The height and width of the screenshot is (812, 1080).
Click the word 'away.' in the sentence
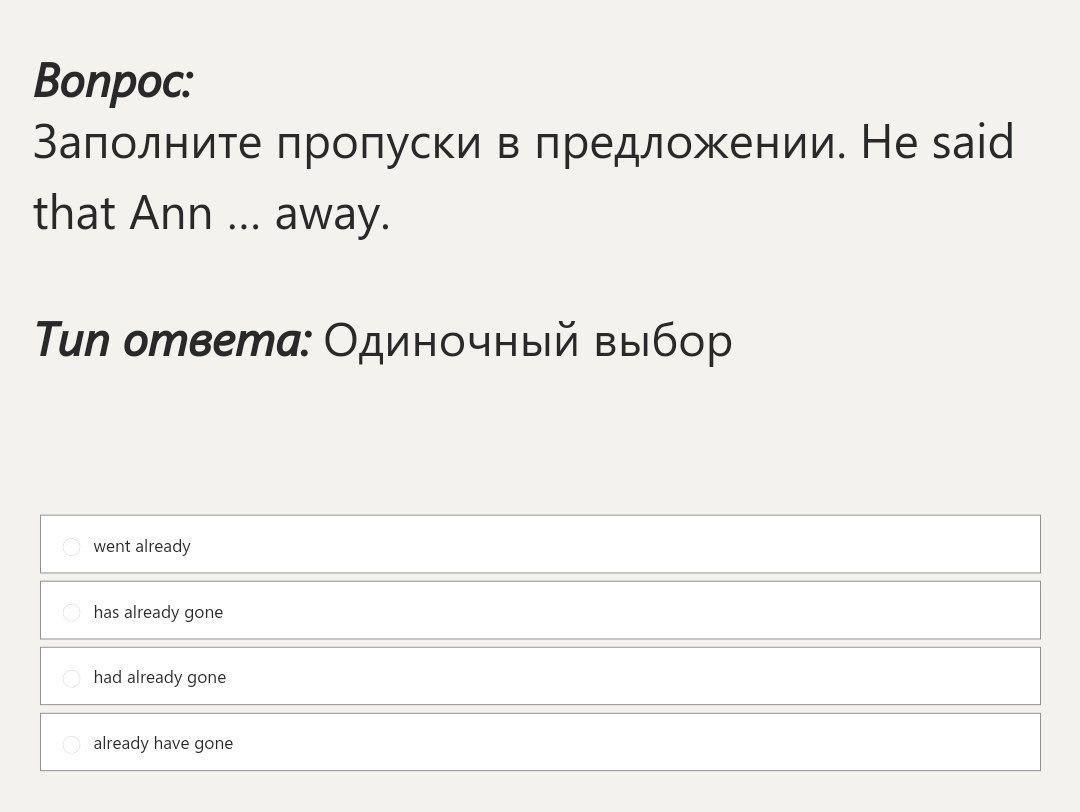coord(331,215)
